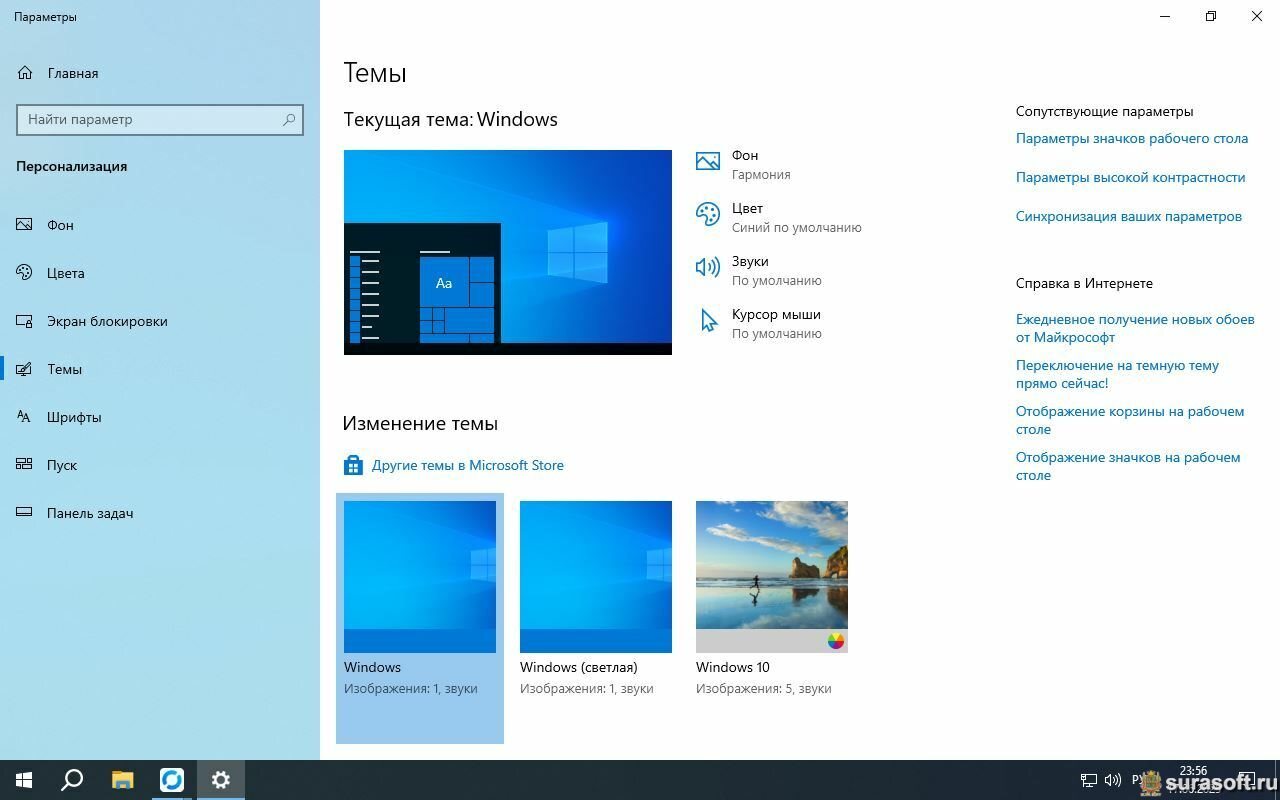Open the Пуск settings page
The image size is (1280, 800).
pos(160,465)
